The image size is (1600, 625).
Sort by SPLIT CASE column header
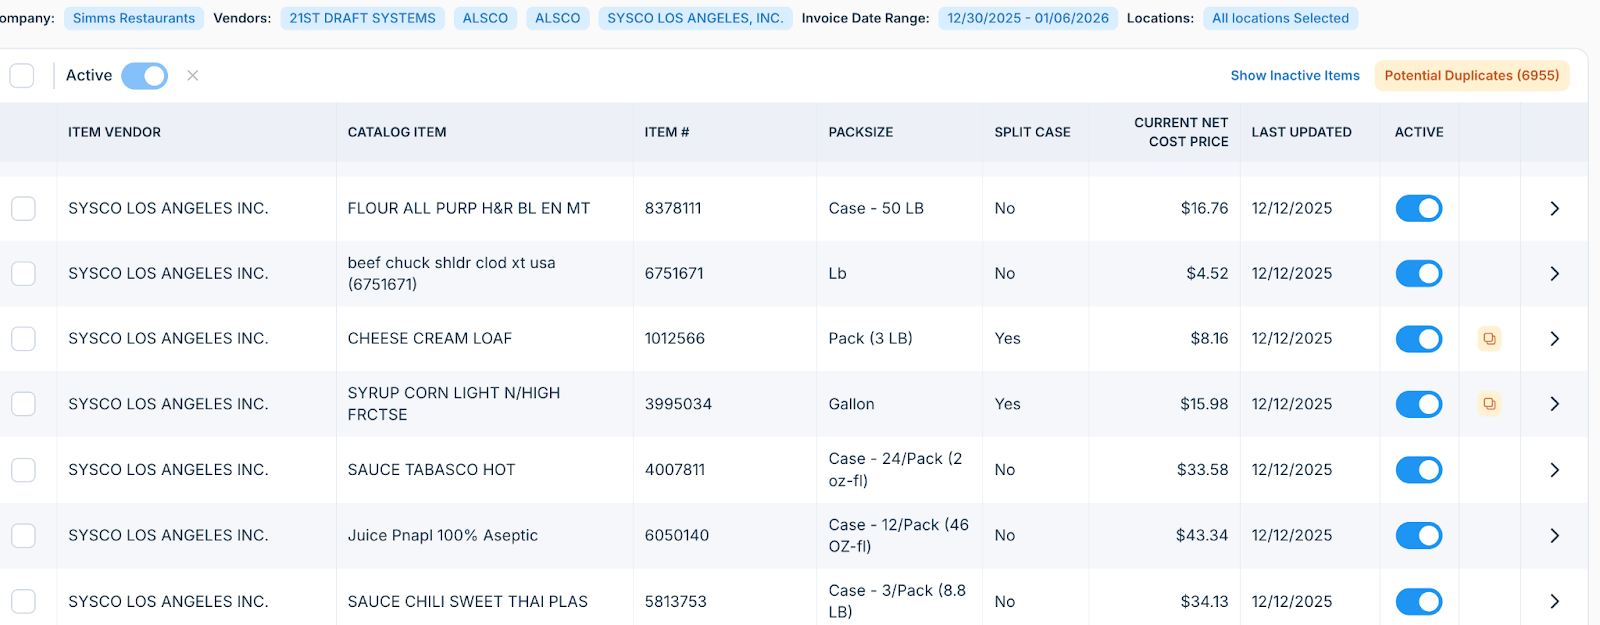[1032, 132]
